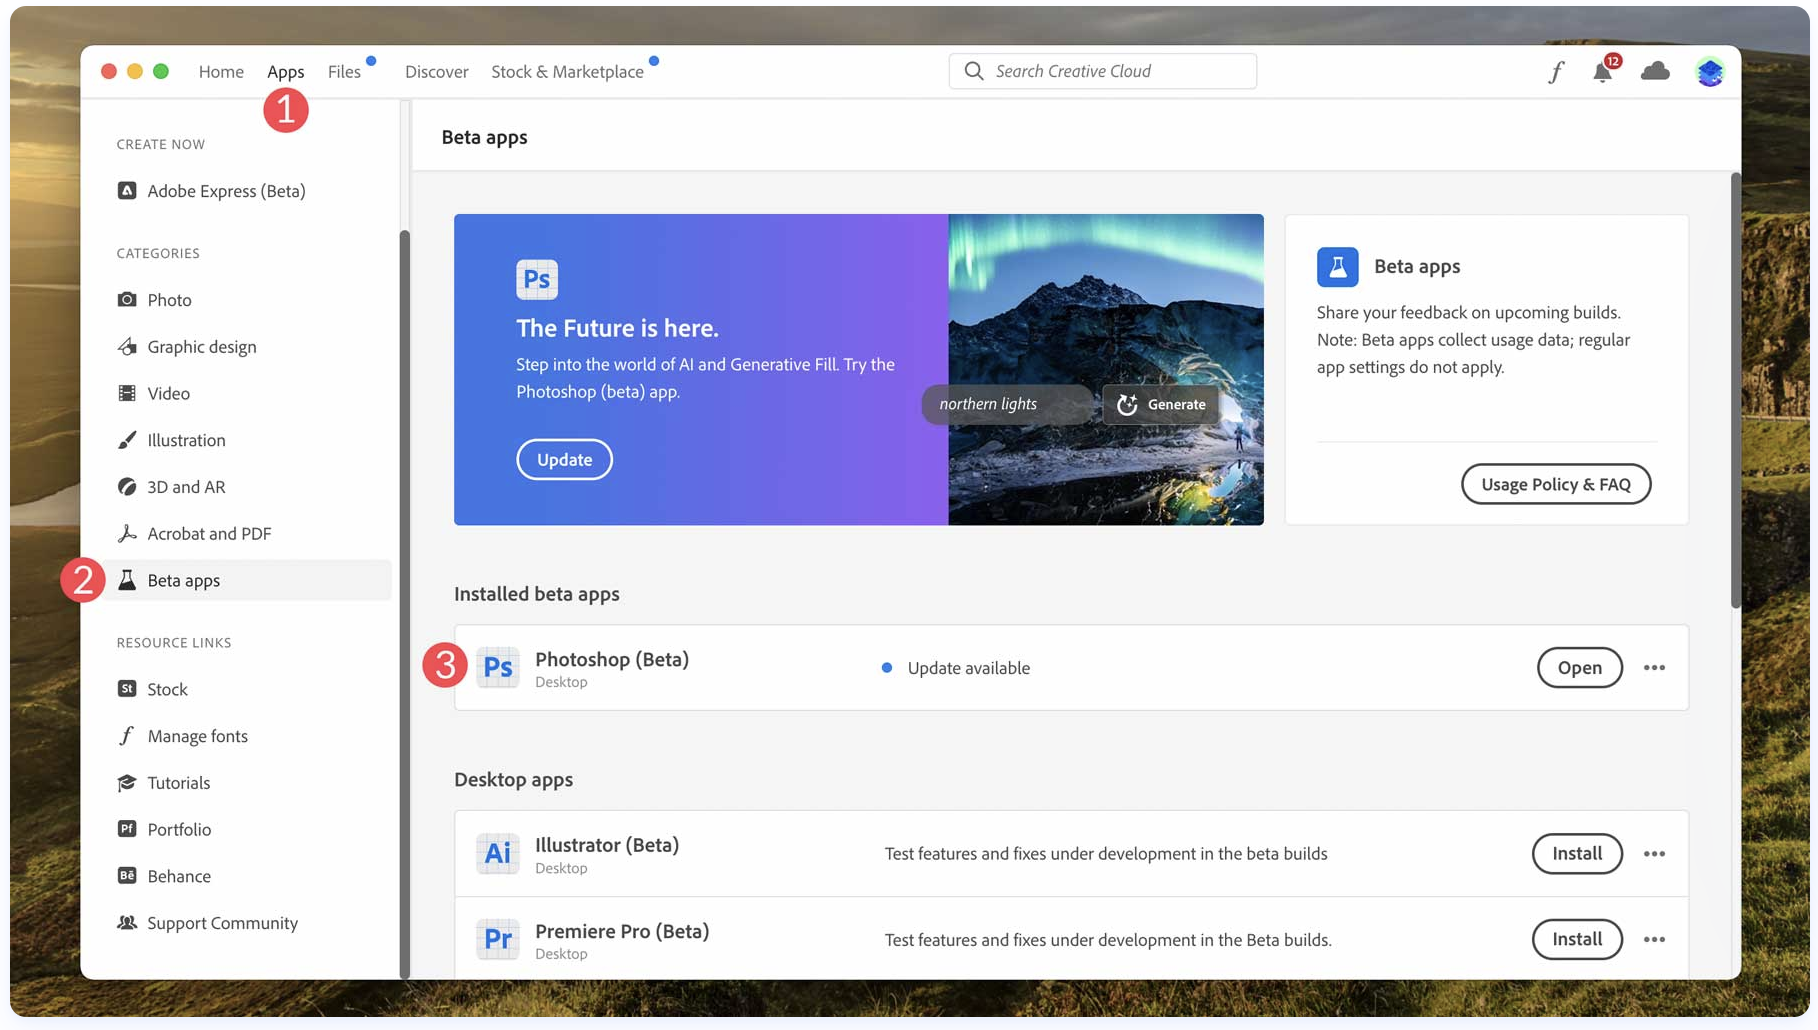Click the Illustrator (Beta) name text
This screenshot has width=1818, height=1030.
606,845
